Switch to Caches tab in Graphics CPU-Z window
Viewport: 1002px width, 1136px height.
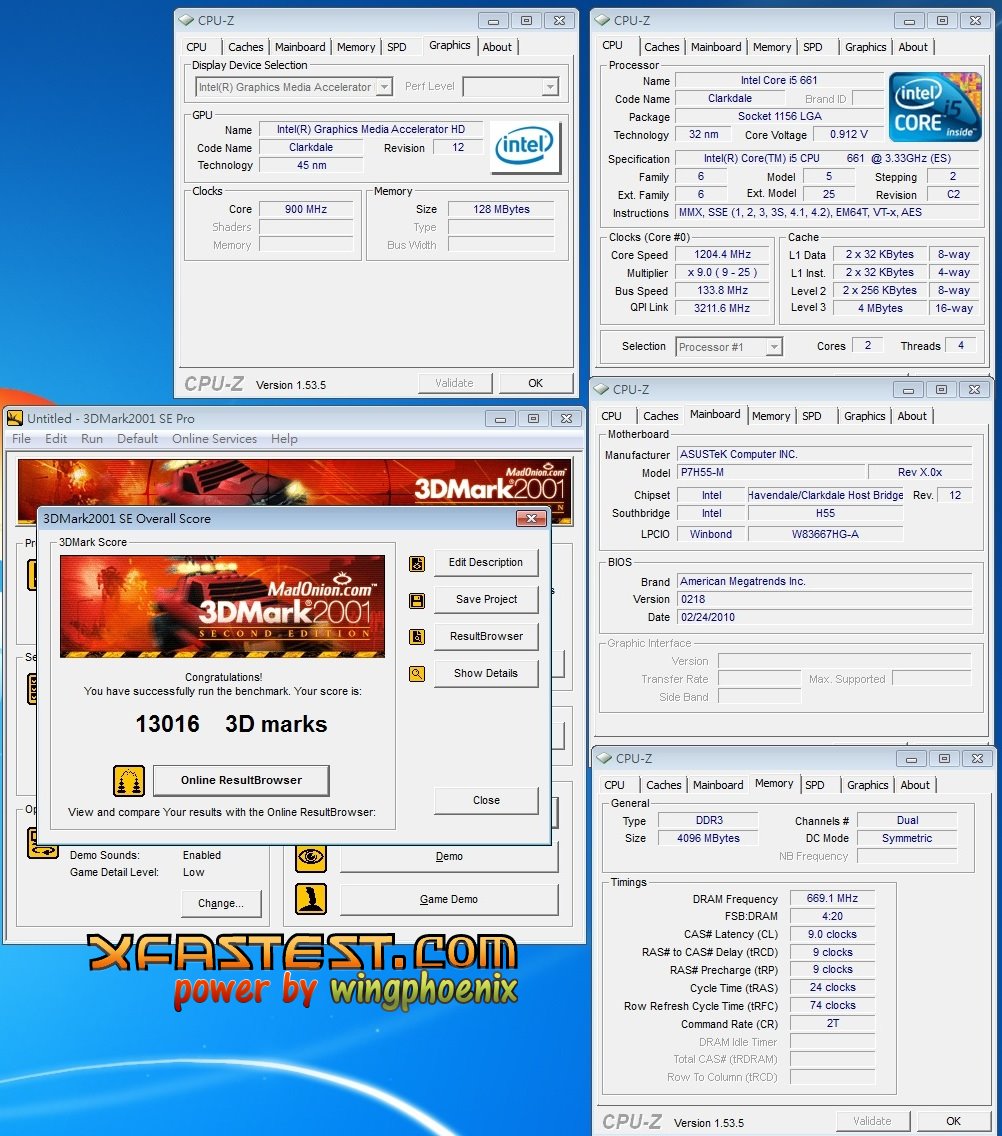246,47
